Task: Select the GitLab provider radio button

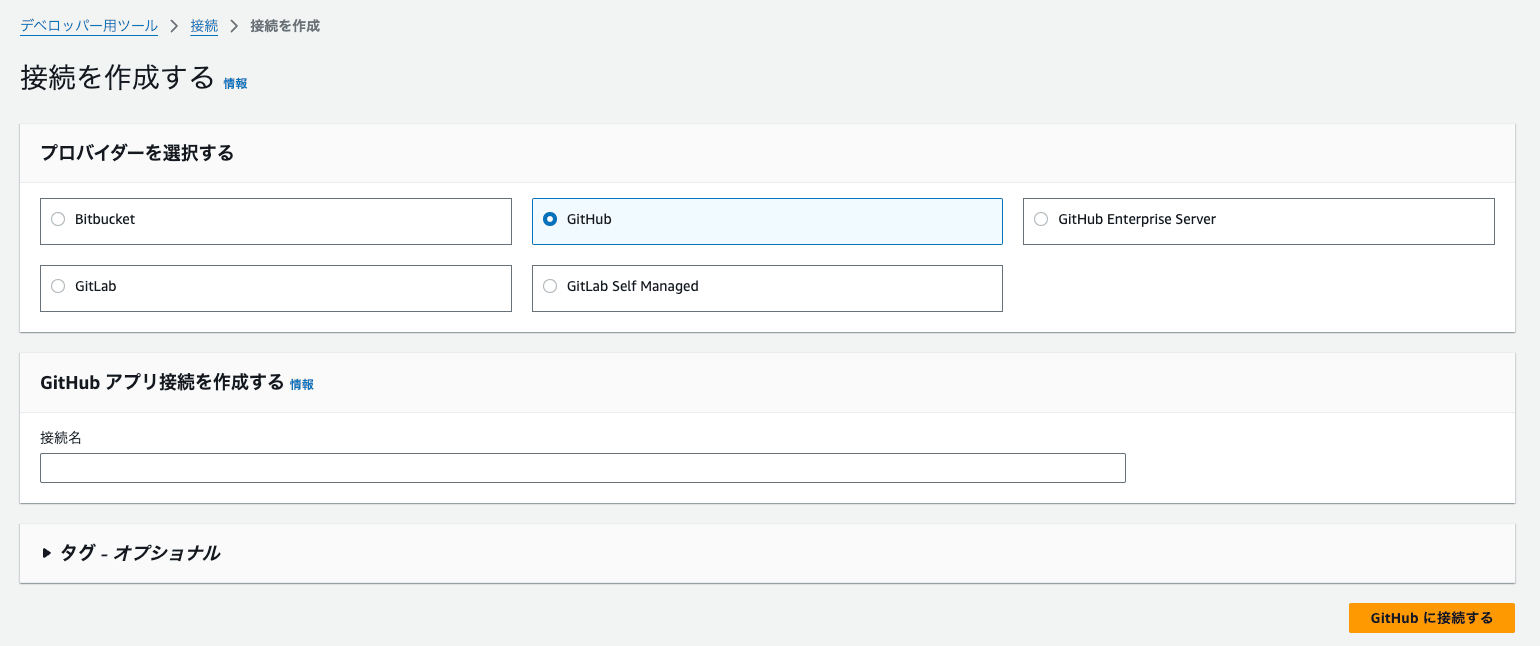Action: 58,286
